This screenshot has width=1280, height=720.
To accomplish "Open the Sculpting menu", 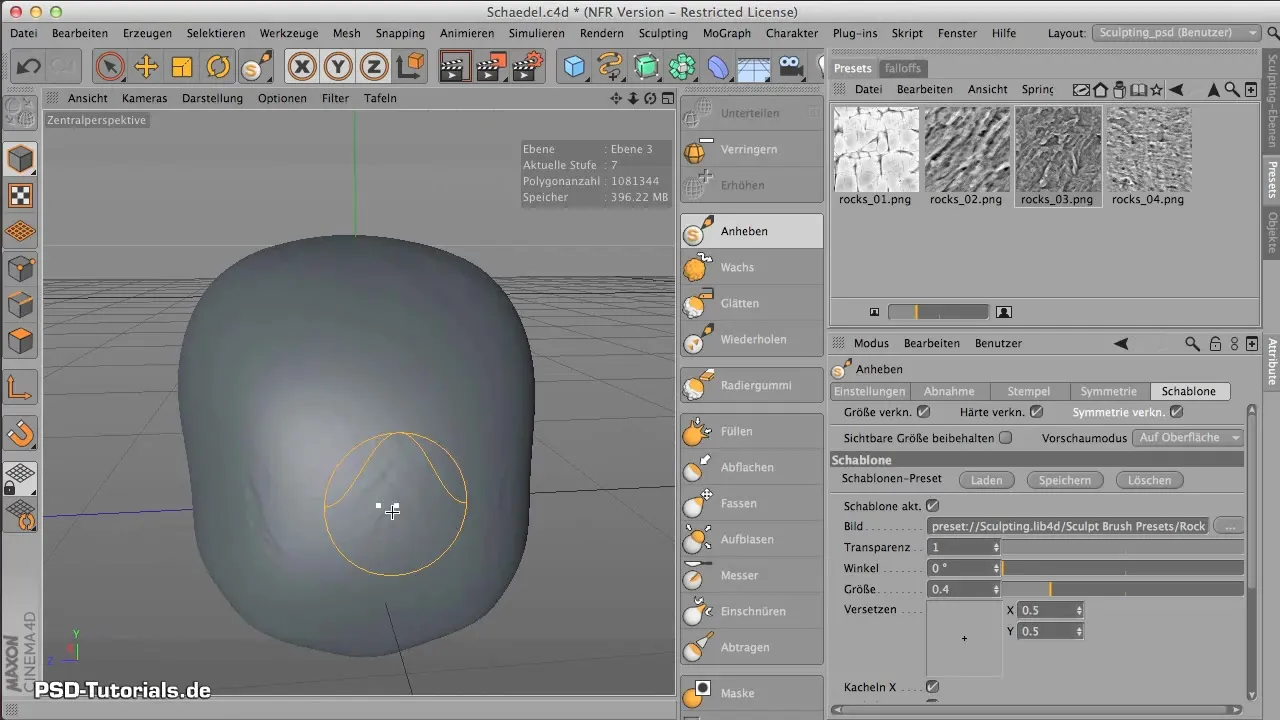I will point(663,33).
